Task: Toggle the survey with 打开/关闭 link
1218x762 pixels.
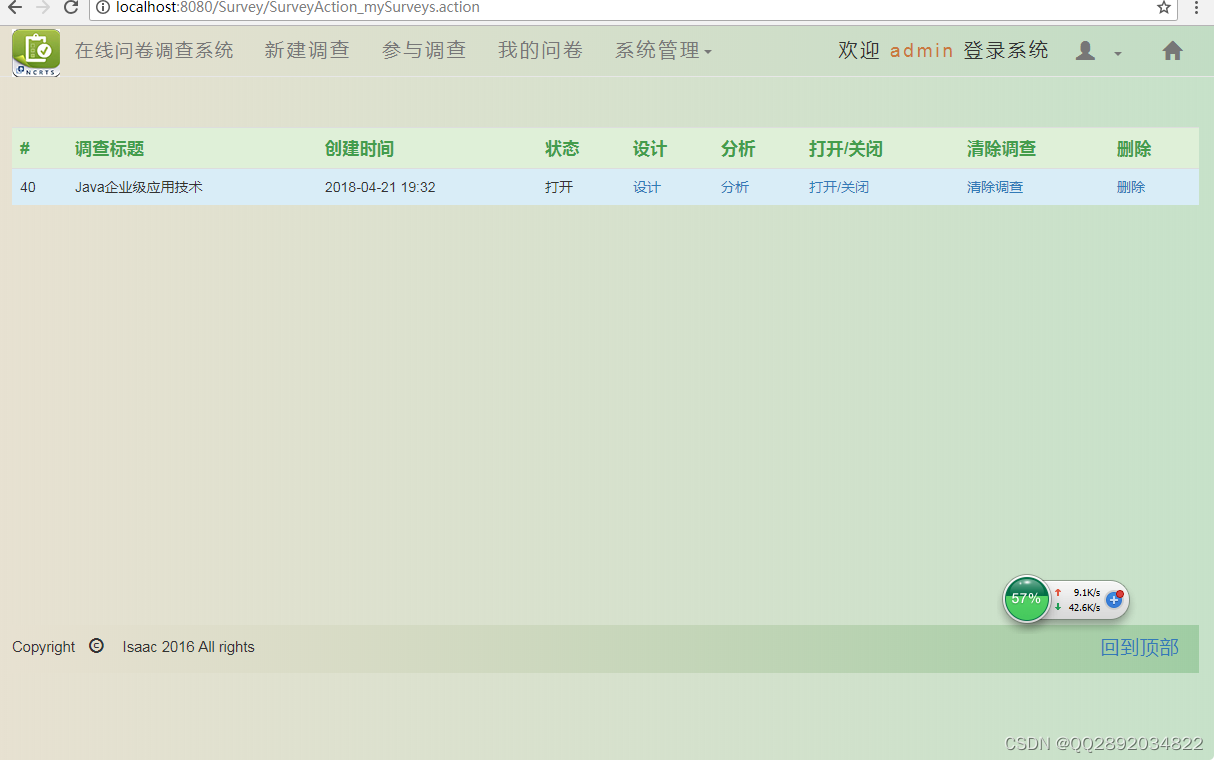Action: pos(838,186)
